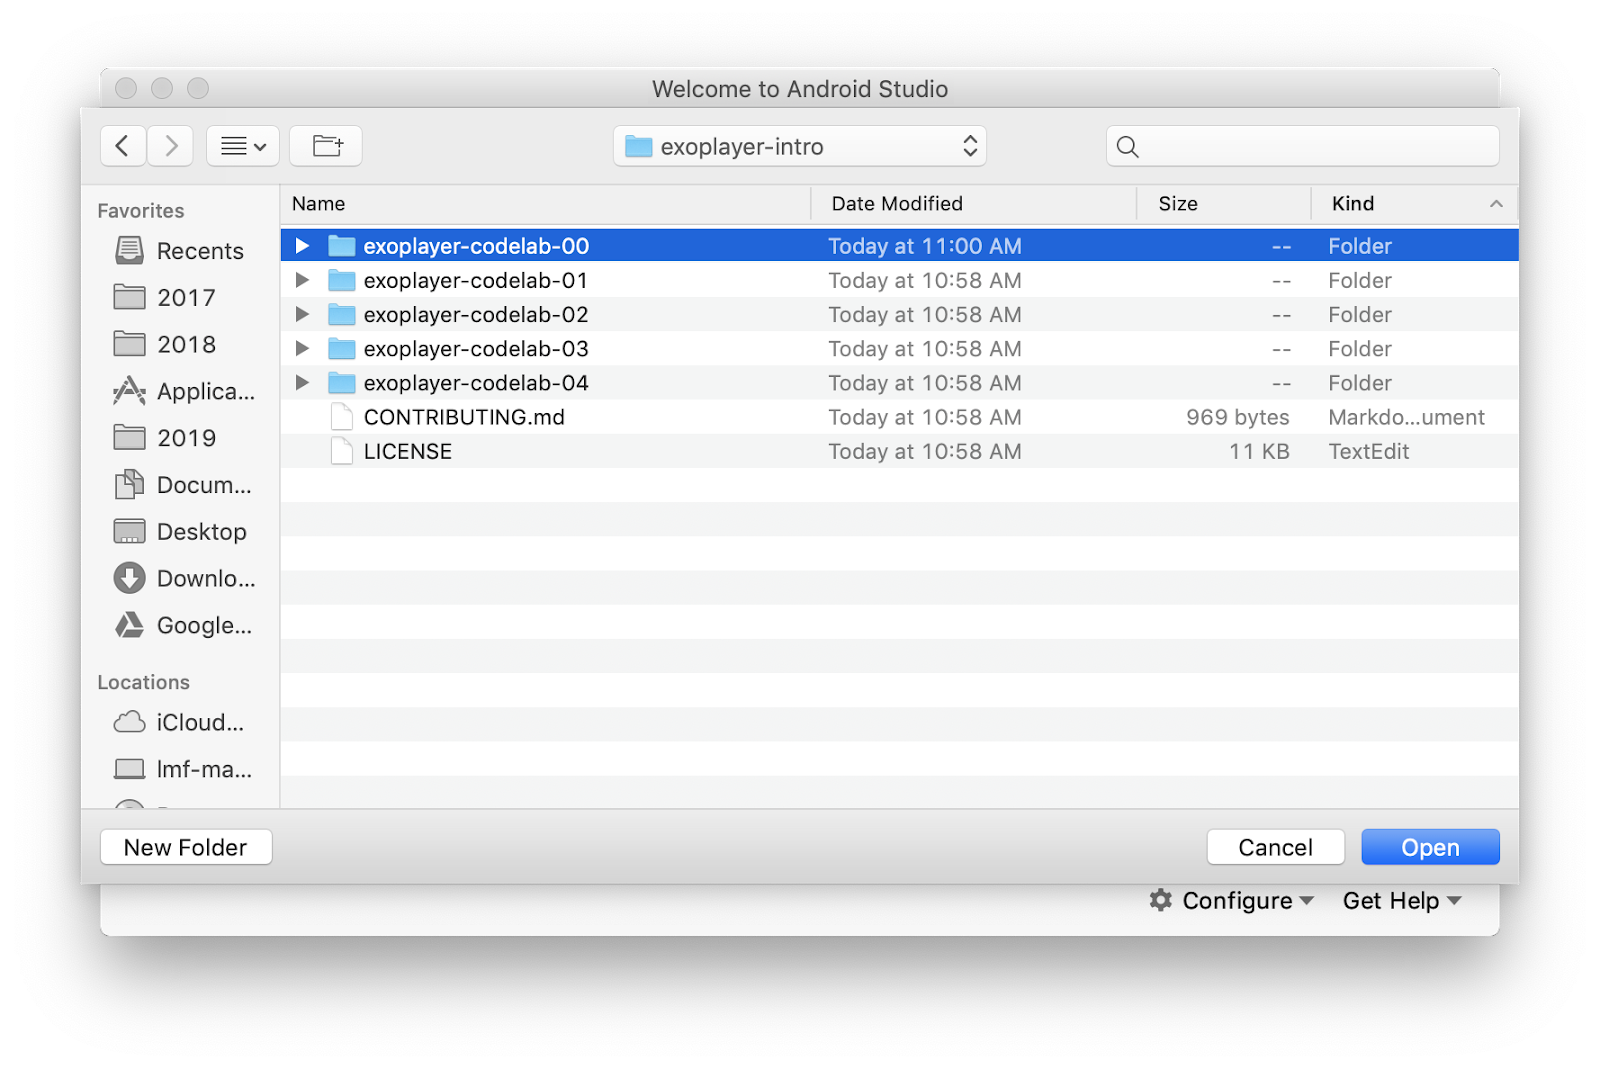
Task: Select iCloud Drive under Locations
Action: pyautogui.click(x=199, y=723)
